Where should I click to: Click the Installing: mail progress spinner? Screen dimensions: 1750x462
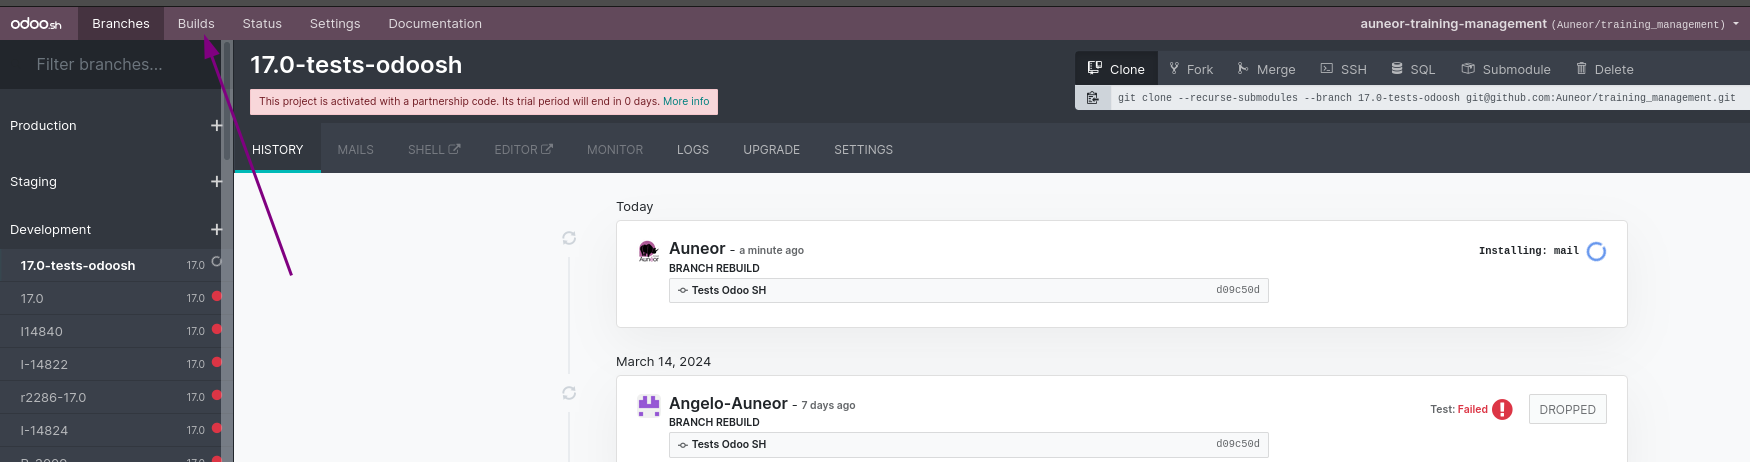point(1597,251)
